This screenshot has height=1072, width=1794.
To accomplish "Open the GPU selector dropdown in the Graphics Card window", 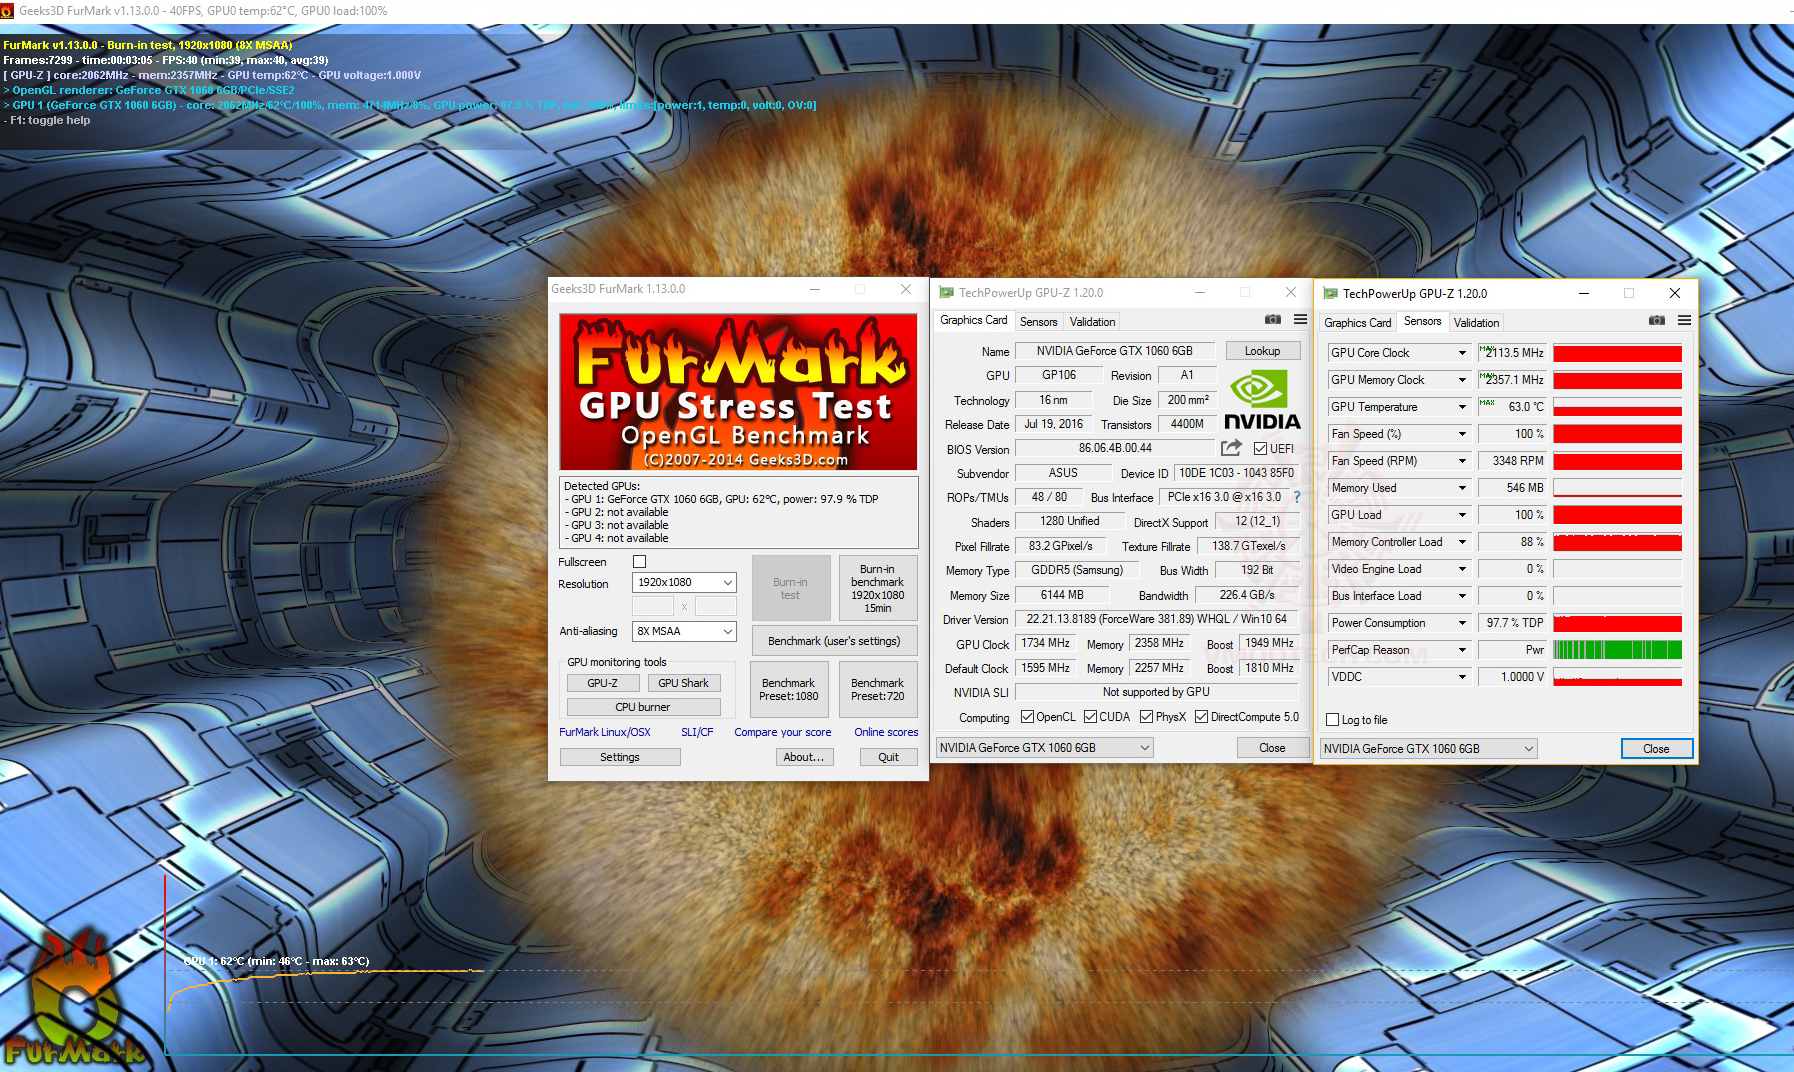I will (1045, 747).
